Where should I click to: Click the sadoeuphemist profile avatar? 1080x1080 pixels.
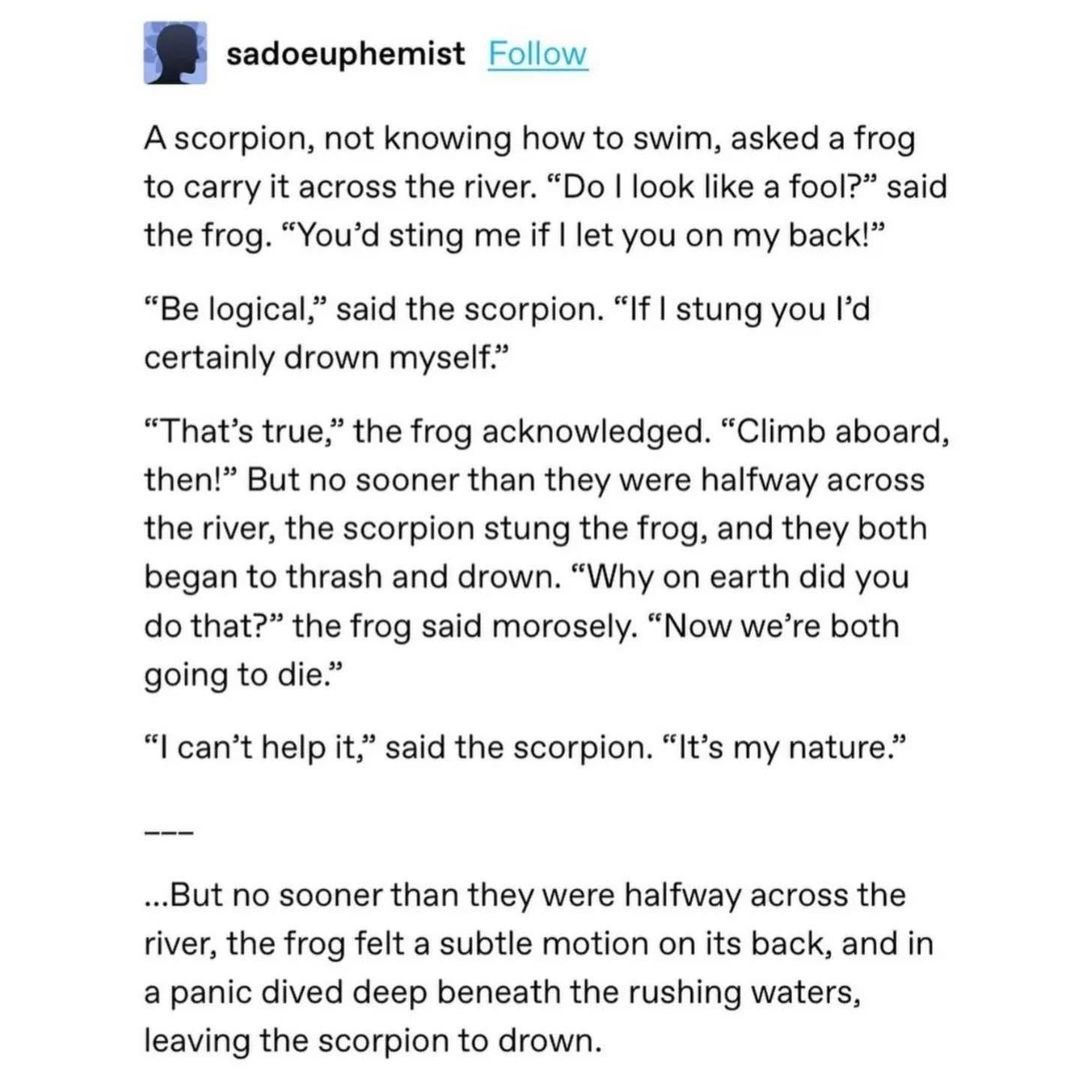(175, 53)
